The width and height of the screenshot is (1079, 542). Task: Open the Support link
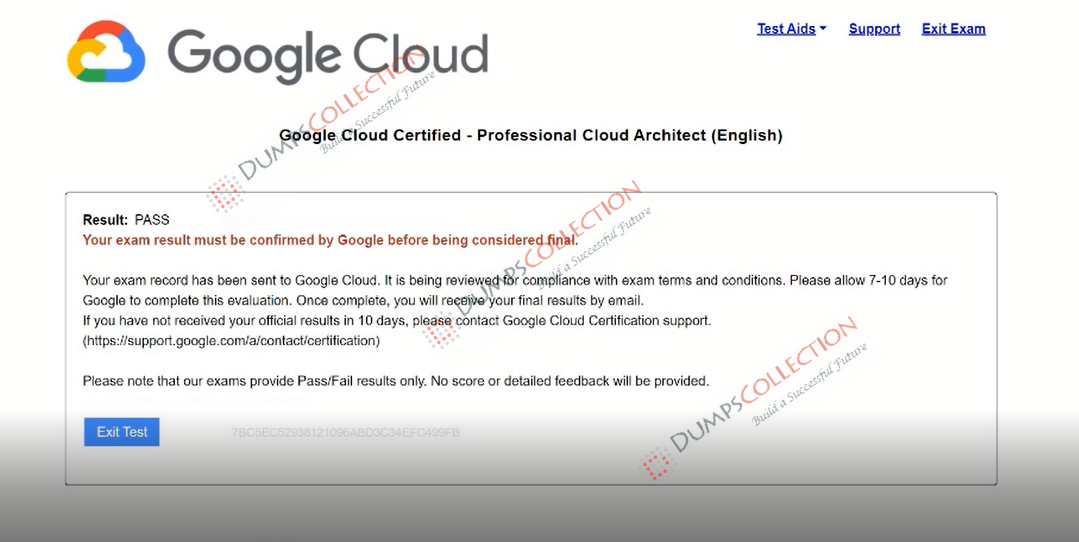click(874, 29)
